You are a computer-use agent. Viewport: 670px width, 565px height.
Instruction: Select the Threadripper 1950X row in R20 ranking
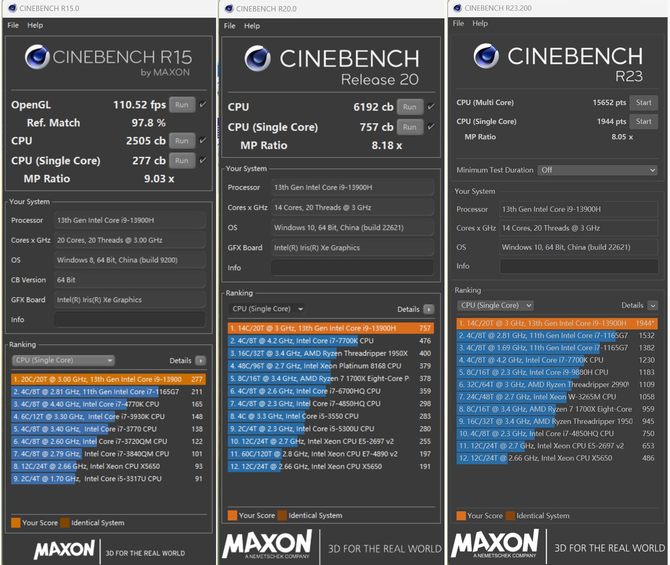[x=331, y=353]
